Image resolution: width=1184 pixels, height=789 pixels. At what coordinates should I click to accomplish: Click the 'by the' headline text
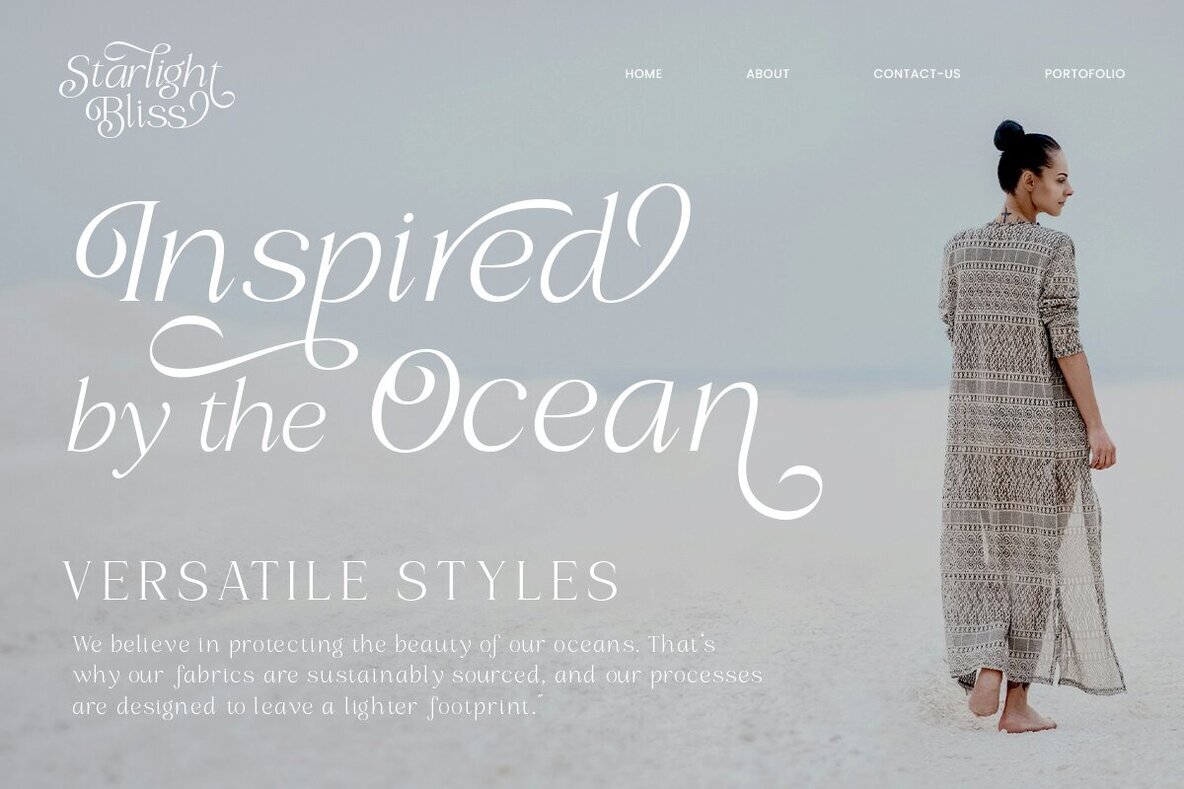click(198, 423)
